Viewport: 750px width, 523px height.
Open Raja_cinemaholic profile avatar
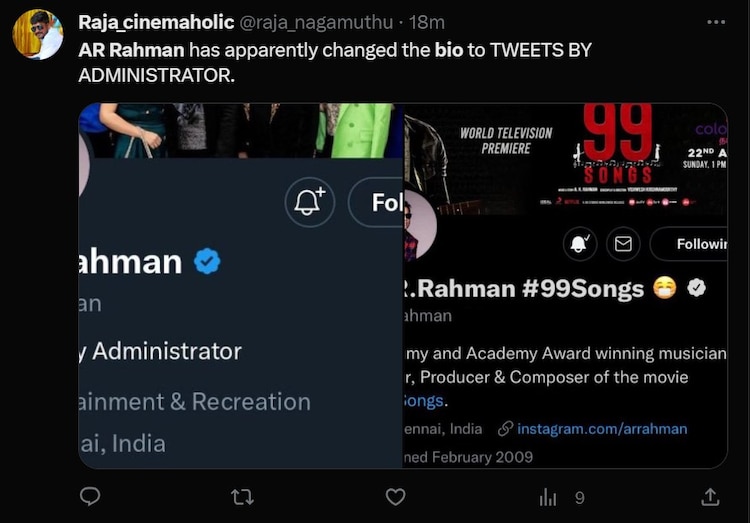(x=38, y=36)
